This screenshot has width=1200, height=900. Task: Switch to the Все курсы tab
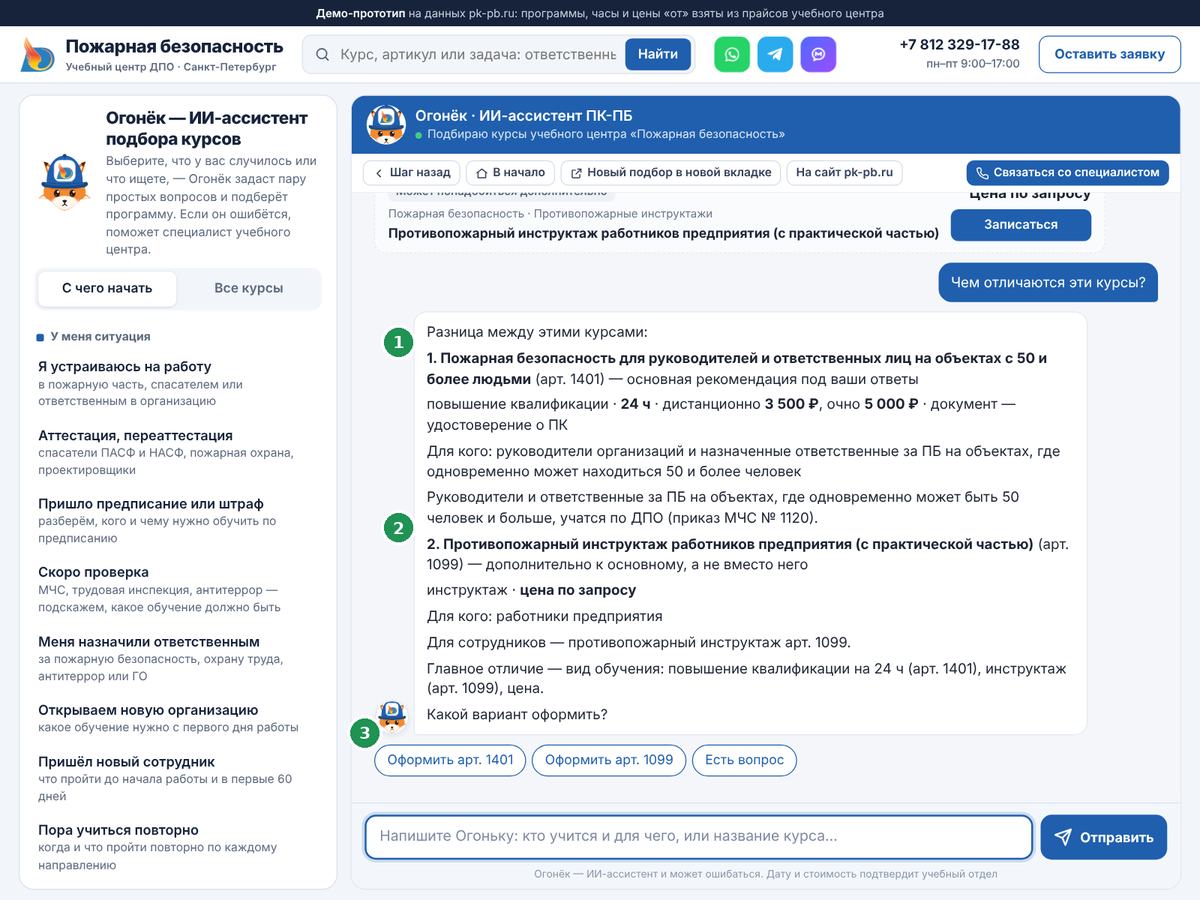coord(248,288)
